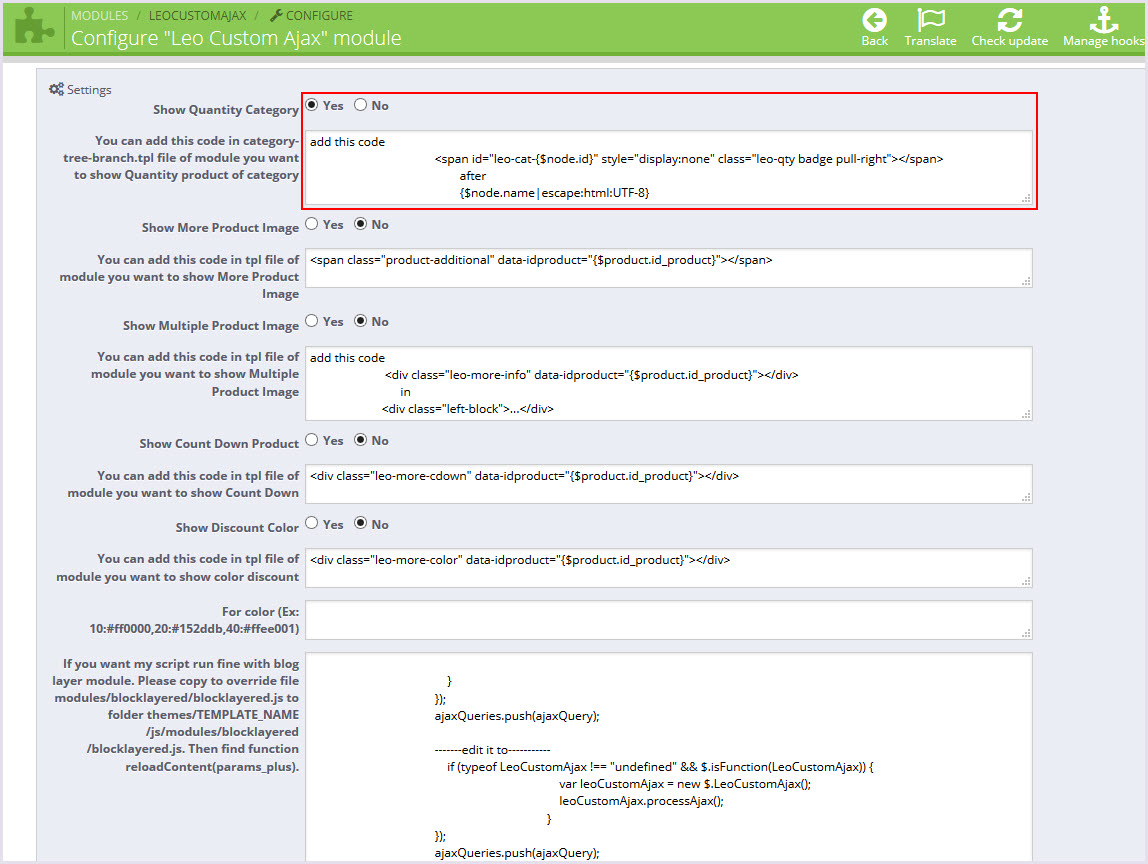Go back using the Back label
This screenshot has height=864, width=1148.
874,41
